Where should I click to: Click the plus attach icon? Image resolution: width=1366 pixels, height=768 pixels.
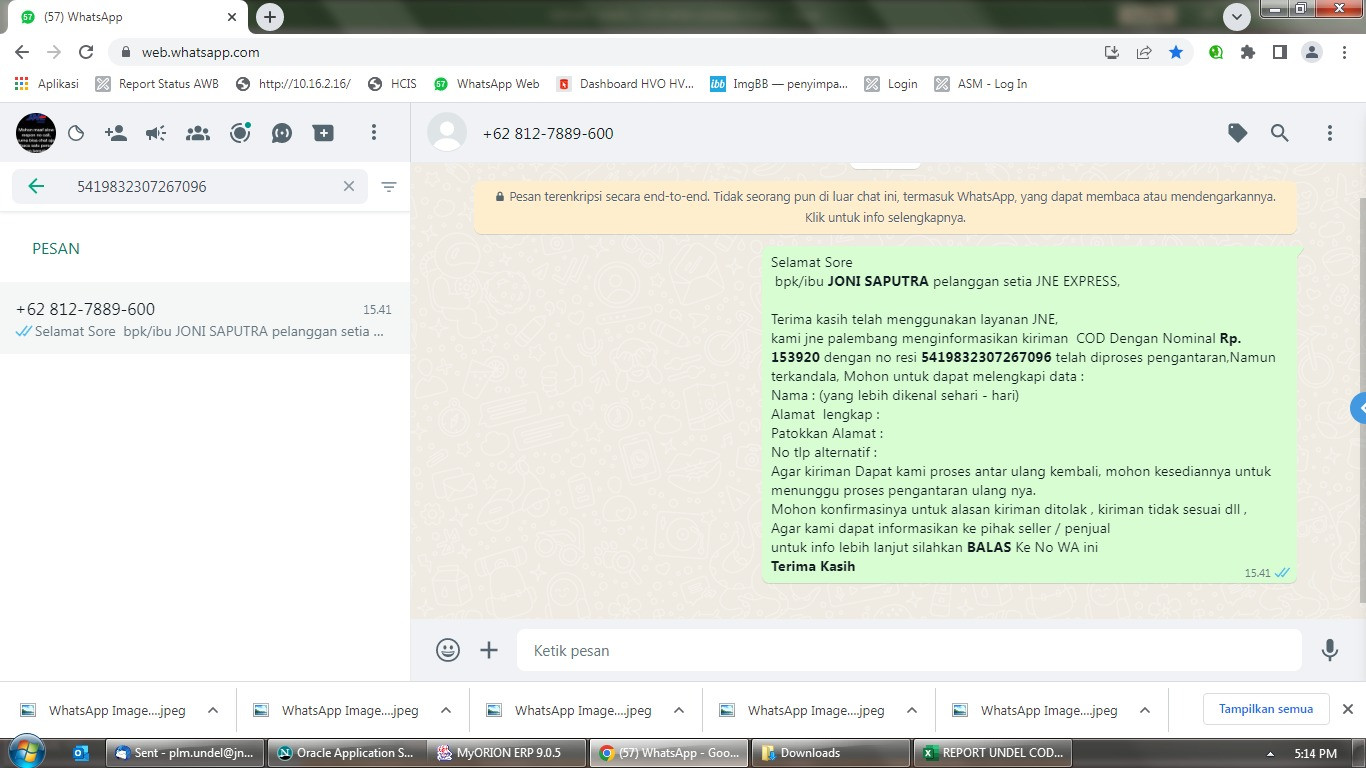(x=489, y=650)
